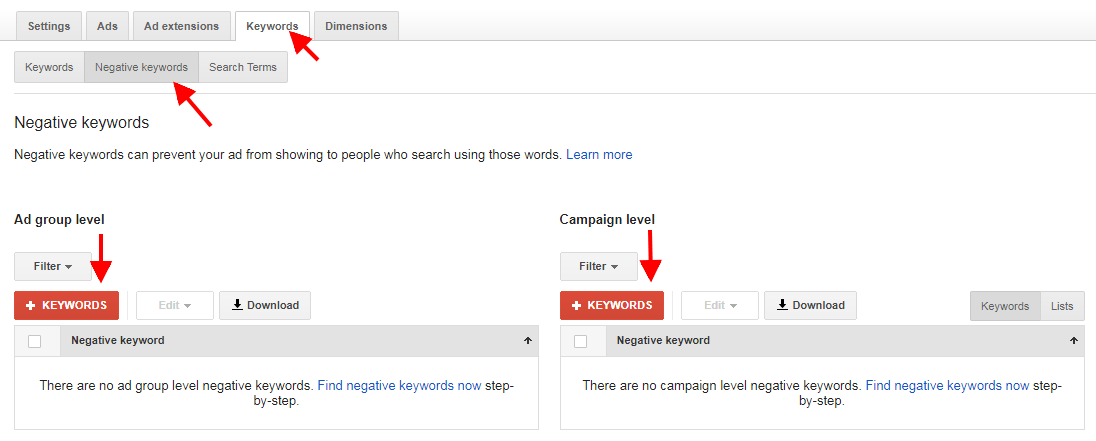Click campaign level red Keywords button
The height and width of the screenshot is (441, 1096).
coord(611,306)
